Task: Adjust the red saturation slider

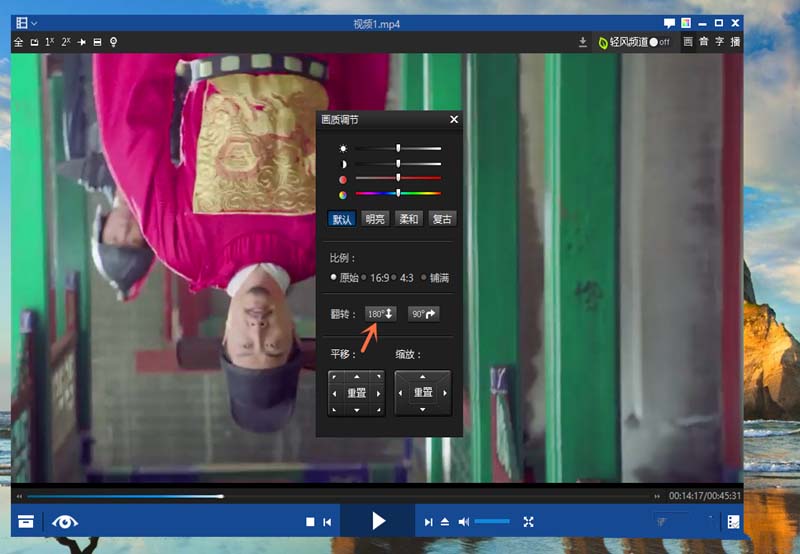Action: (x=398, y=178)
